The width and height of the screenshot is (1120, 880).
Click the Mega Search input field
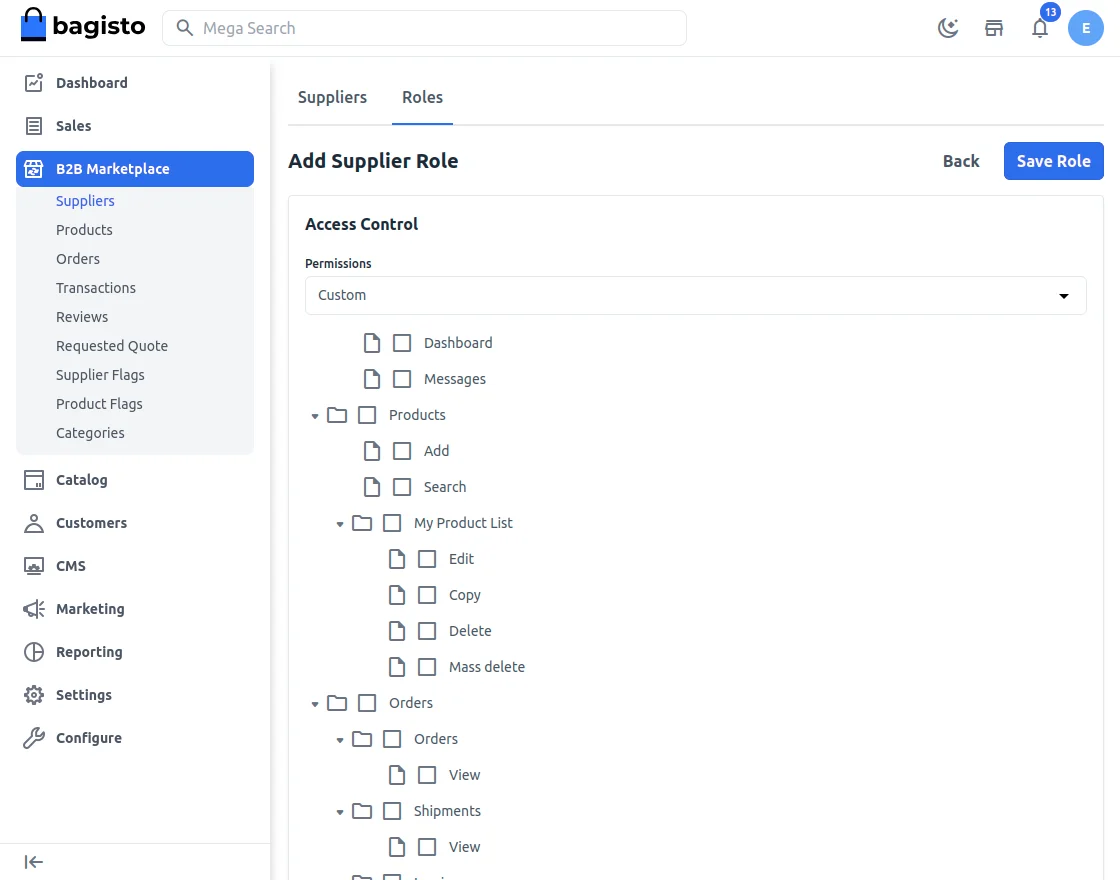point(424,28)
